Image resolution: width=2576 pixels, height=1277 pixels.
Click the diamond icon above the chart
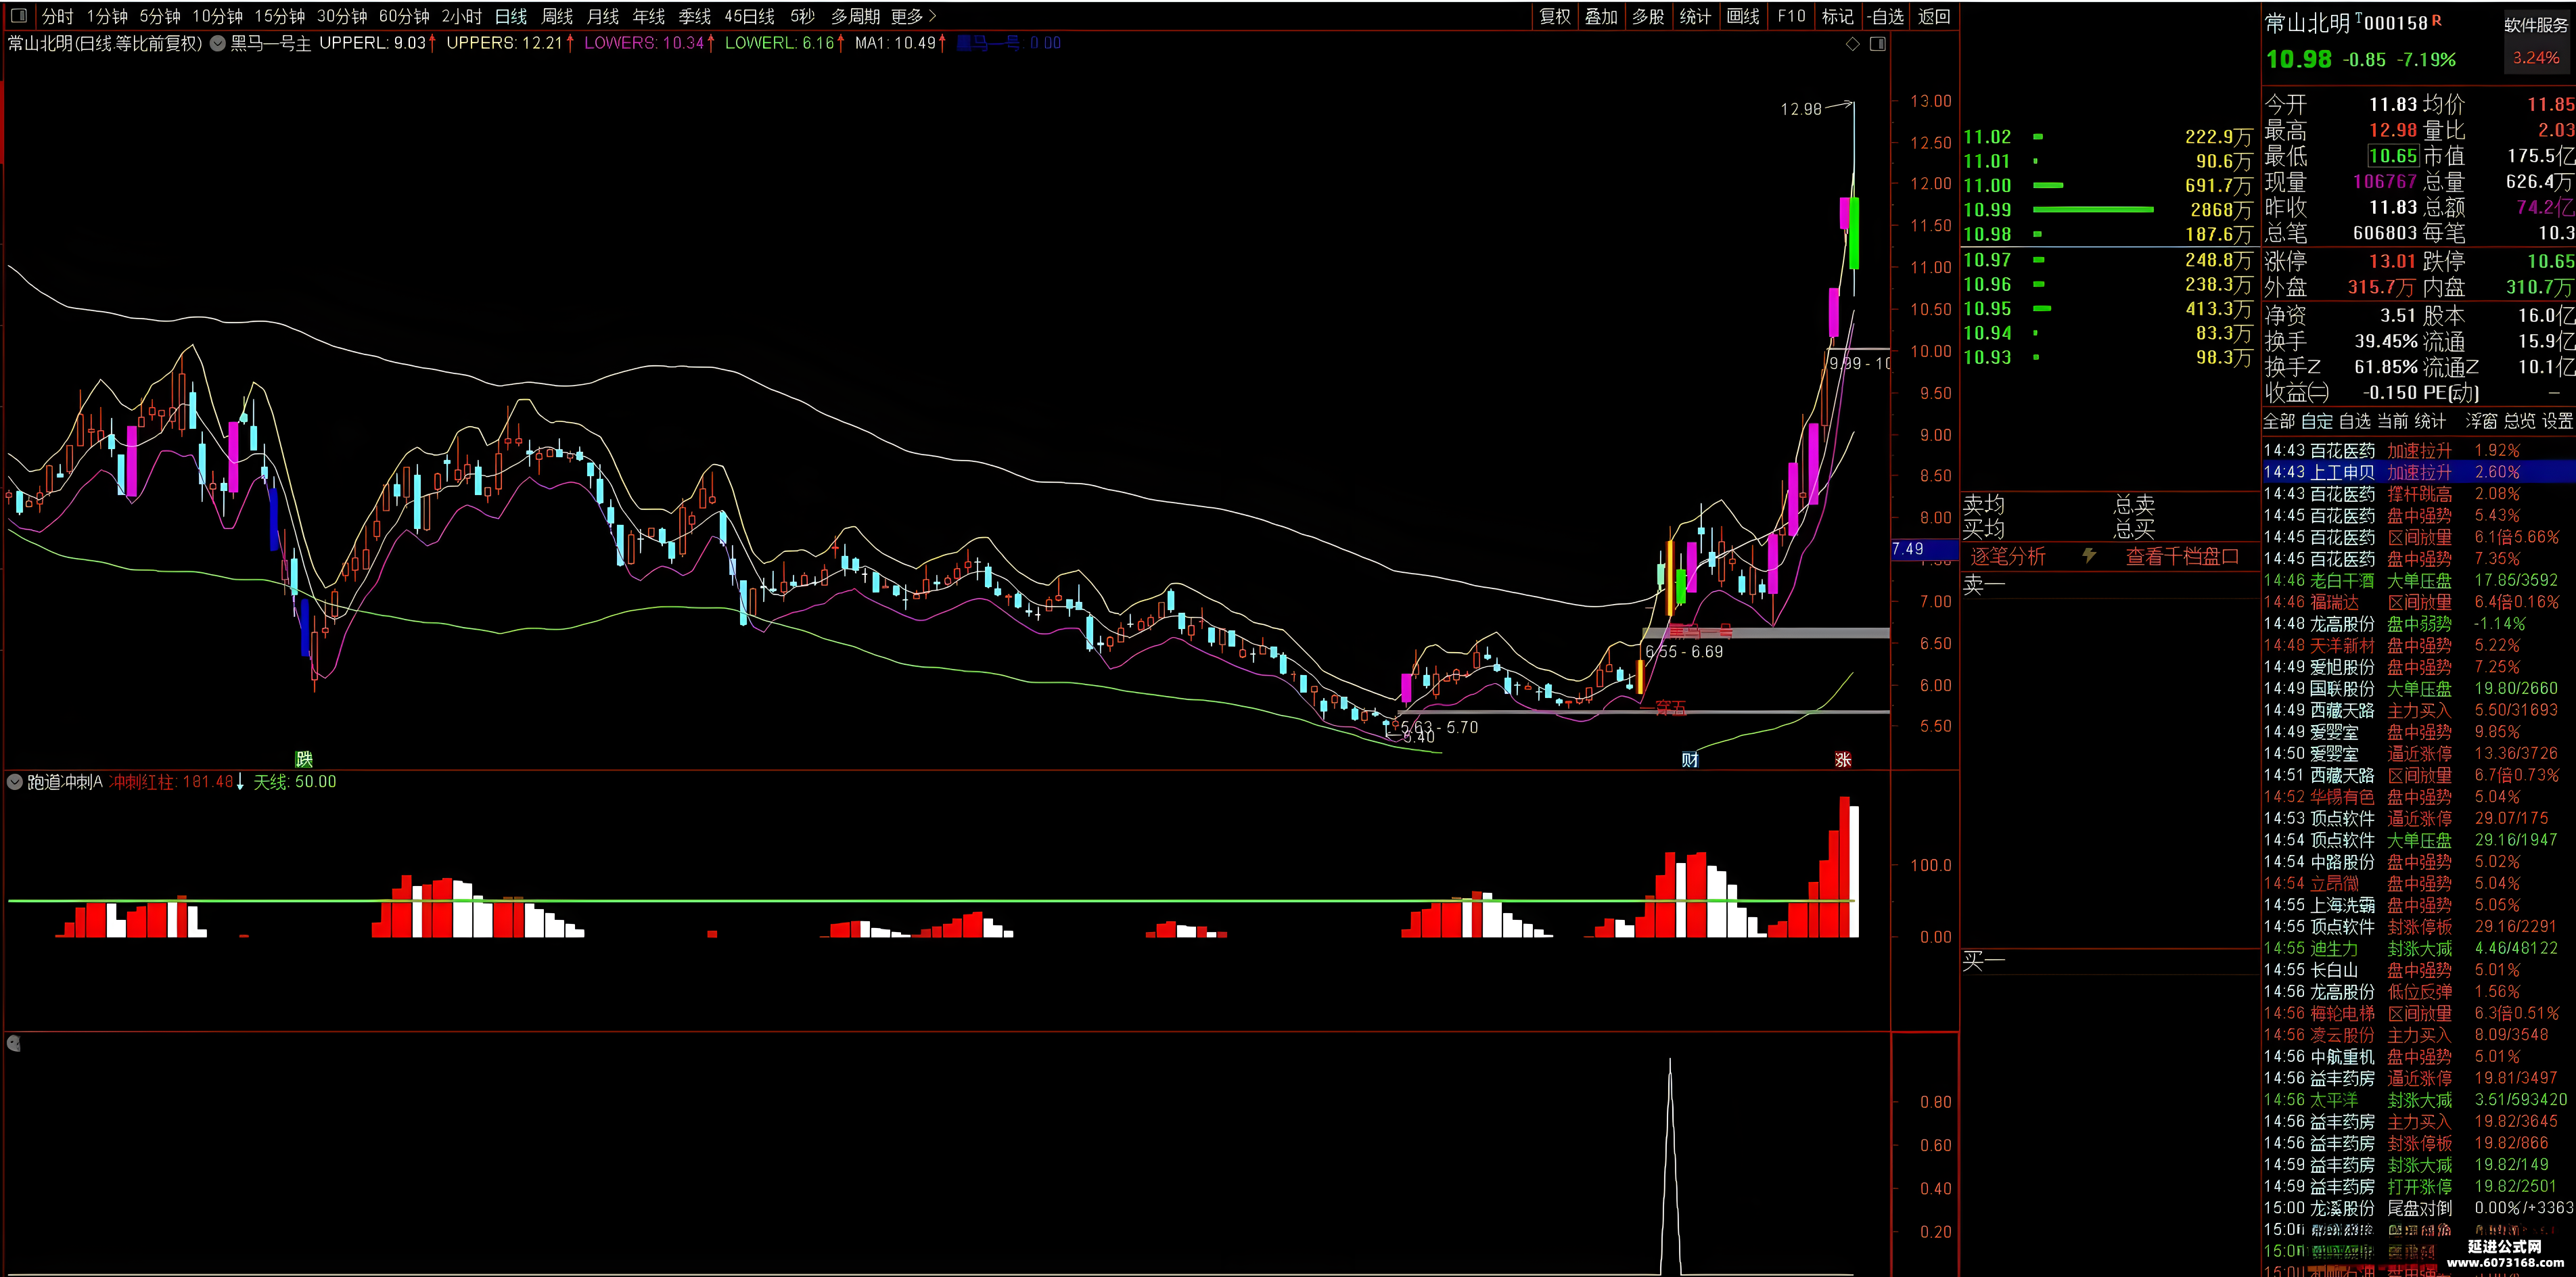(x=1852, y=44)
